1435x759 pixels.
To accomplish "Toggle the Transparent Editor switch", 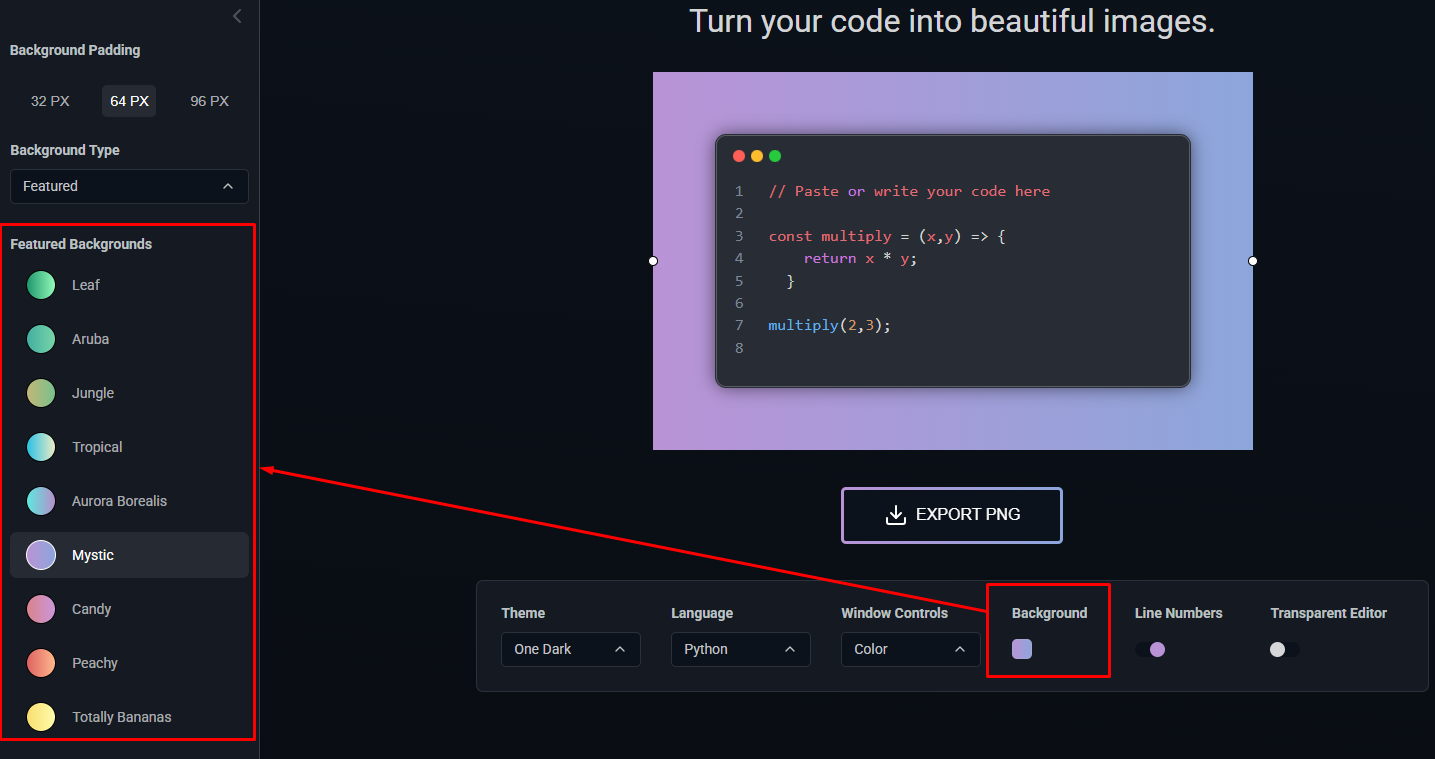I will coord(1285,649).
